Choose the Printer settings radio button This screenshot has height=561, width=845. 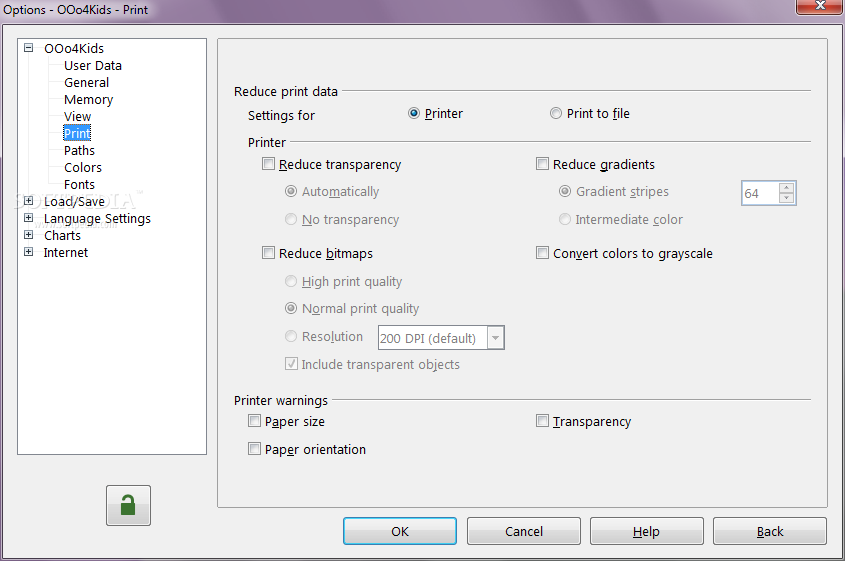click(x=414, y=113)
